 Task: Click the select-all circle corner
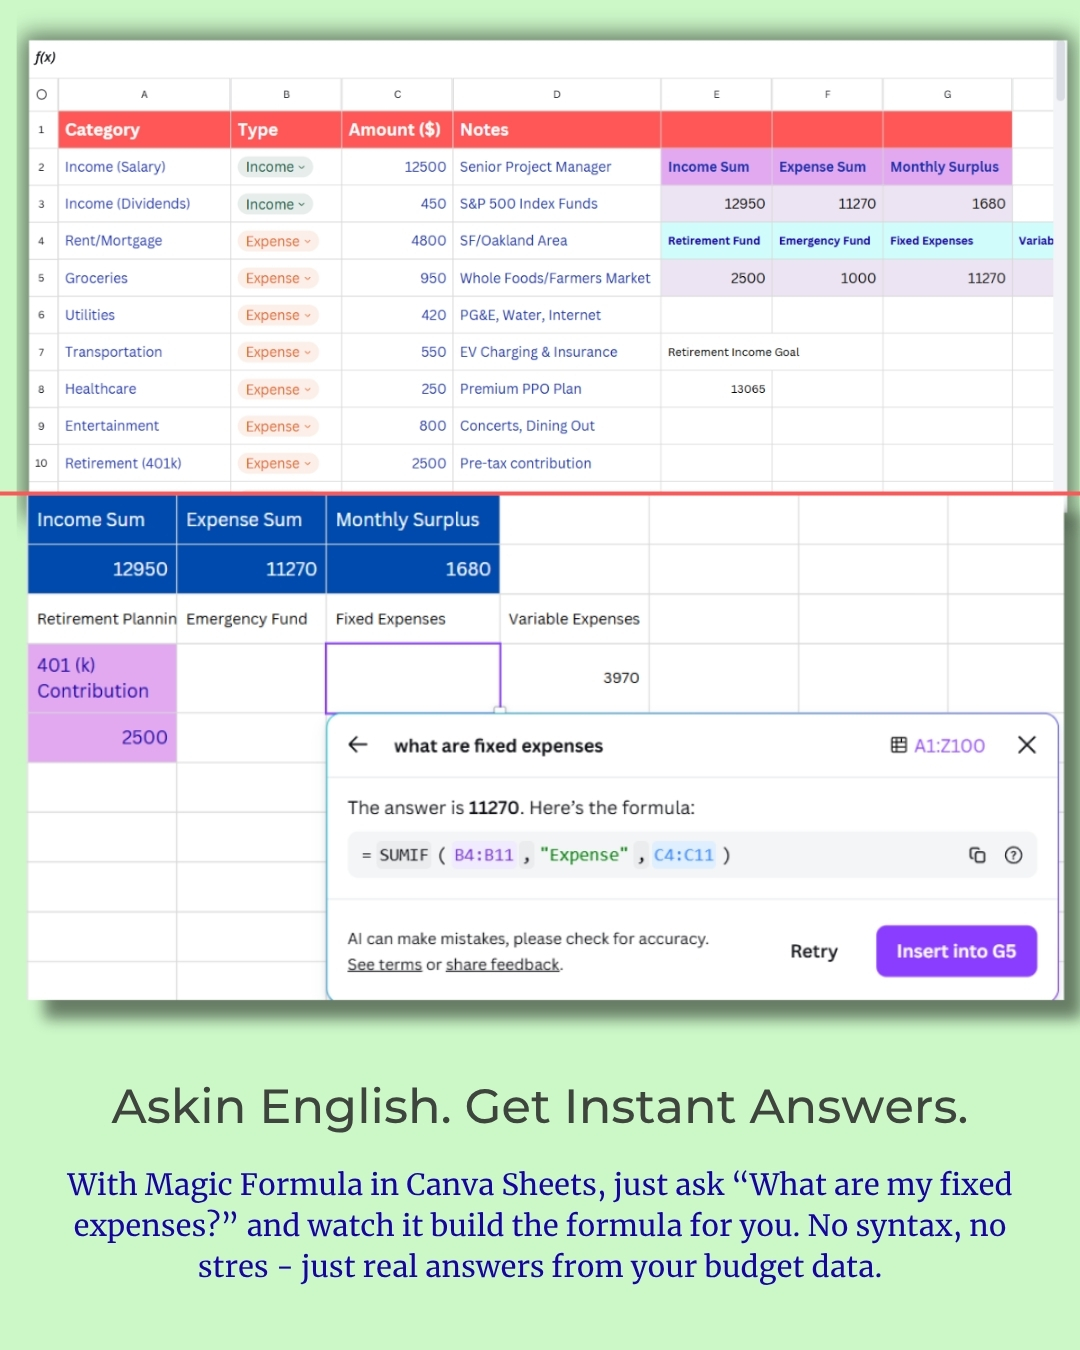[x=42, y=94]
